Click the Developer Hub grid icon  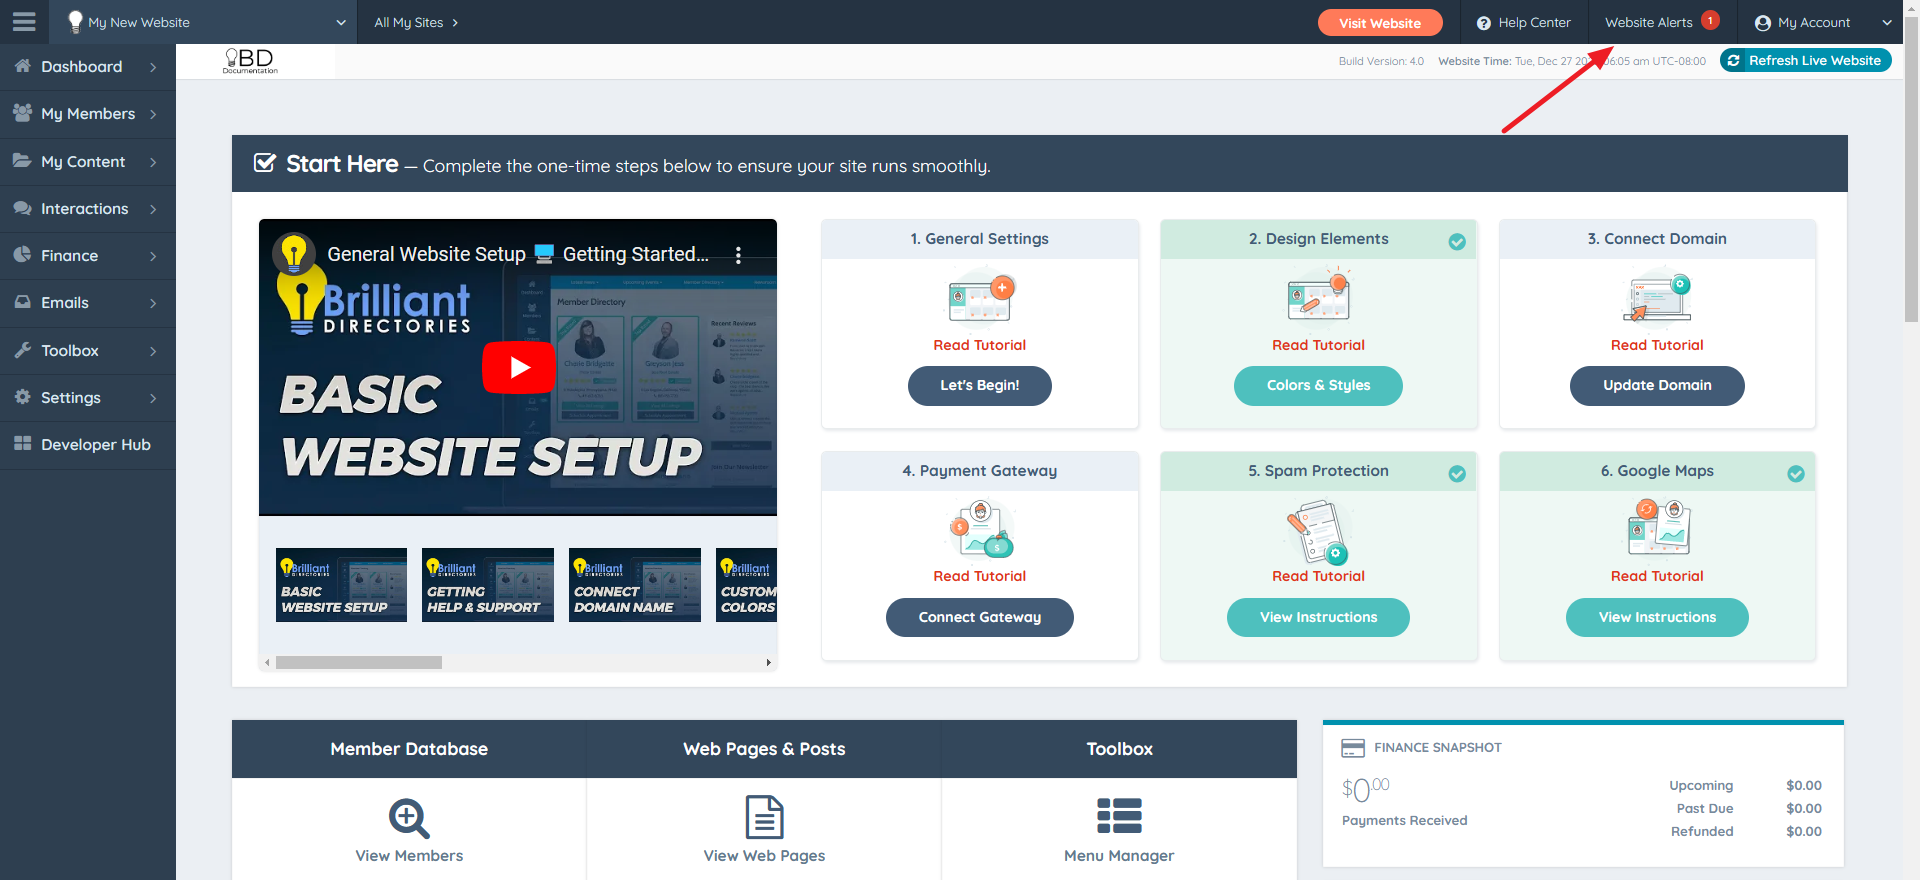click(x=22, y=444)
